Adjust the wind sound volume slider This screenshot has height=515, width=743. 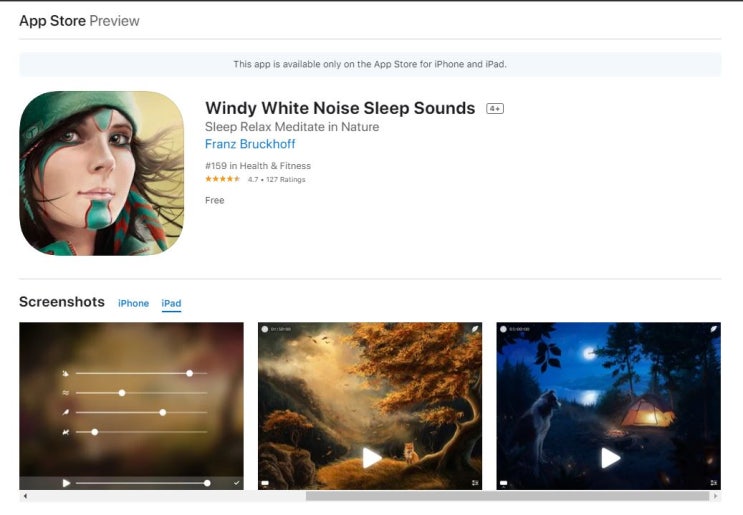(141, 393)
